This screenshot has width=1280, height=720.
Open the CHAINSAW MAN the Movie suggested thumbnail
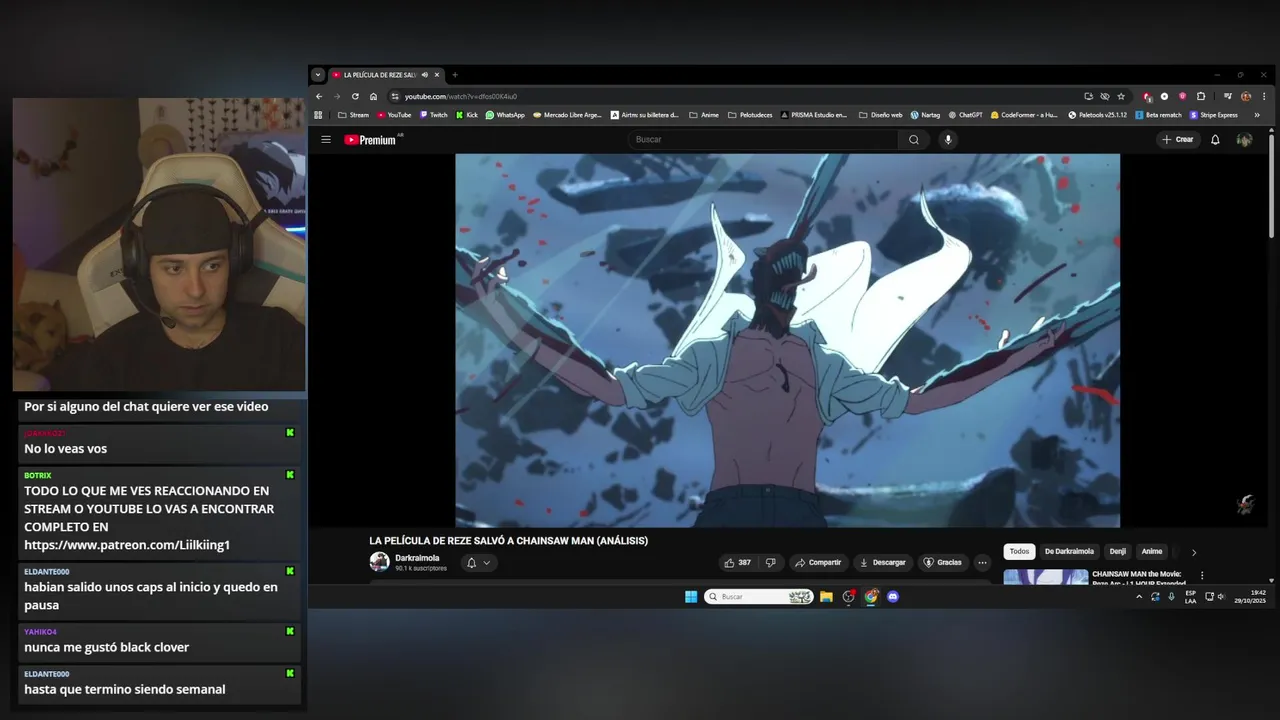tap(1046, 577)
